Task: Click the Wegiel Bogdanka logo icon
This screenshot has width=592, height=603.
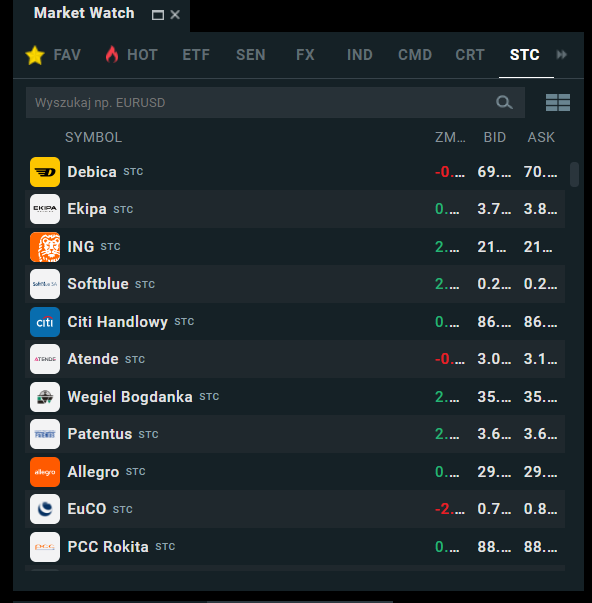Action: [x=45, y=397]
